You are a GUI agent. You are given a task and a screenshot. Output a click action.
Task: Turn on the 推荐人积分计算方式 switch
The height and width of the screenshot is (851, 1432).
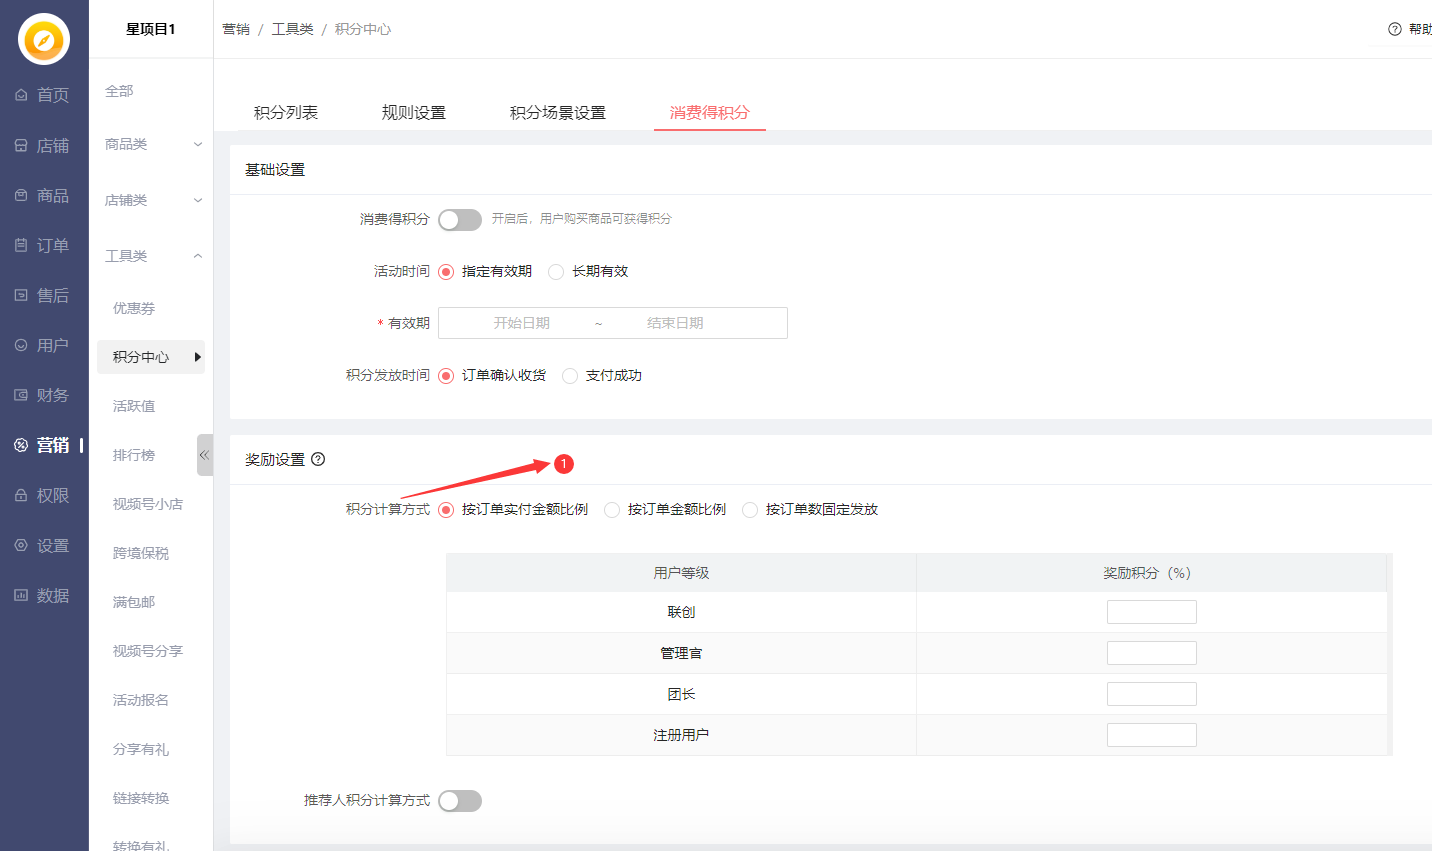[x=460, y=801]
